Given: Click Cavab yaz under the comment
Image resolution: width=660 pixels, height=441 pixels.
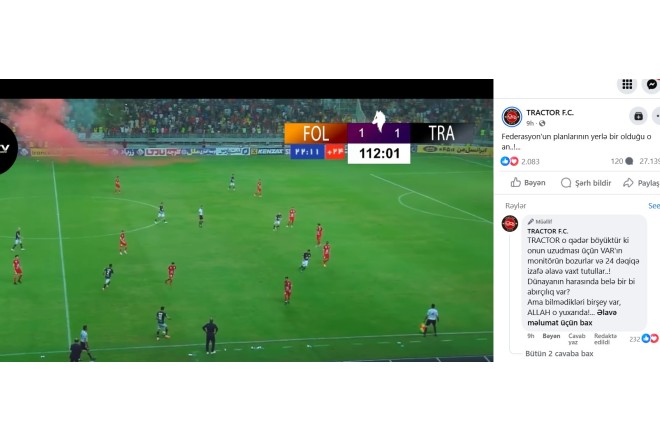Looking at the screenshot, I should [x=577, y=339].
